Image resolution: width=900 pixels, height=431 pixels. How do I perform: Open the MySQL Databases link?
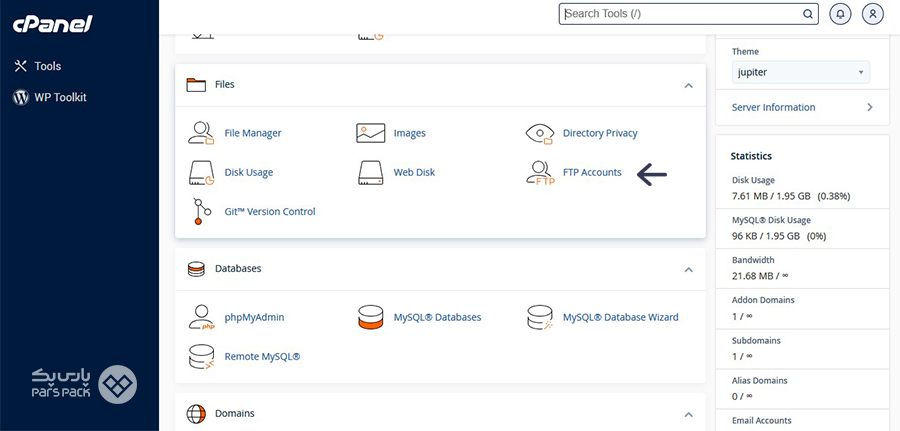click(437, 317)
